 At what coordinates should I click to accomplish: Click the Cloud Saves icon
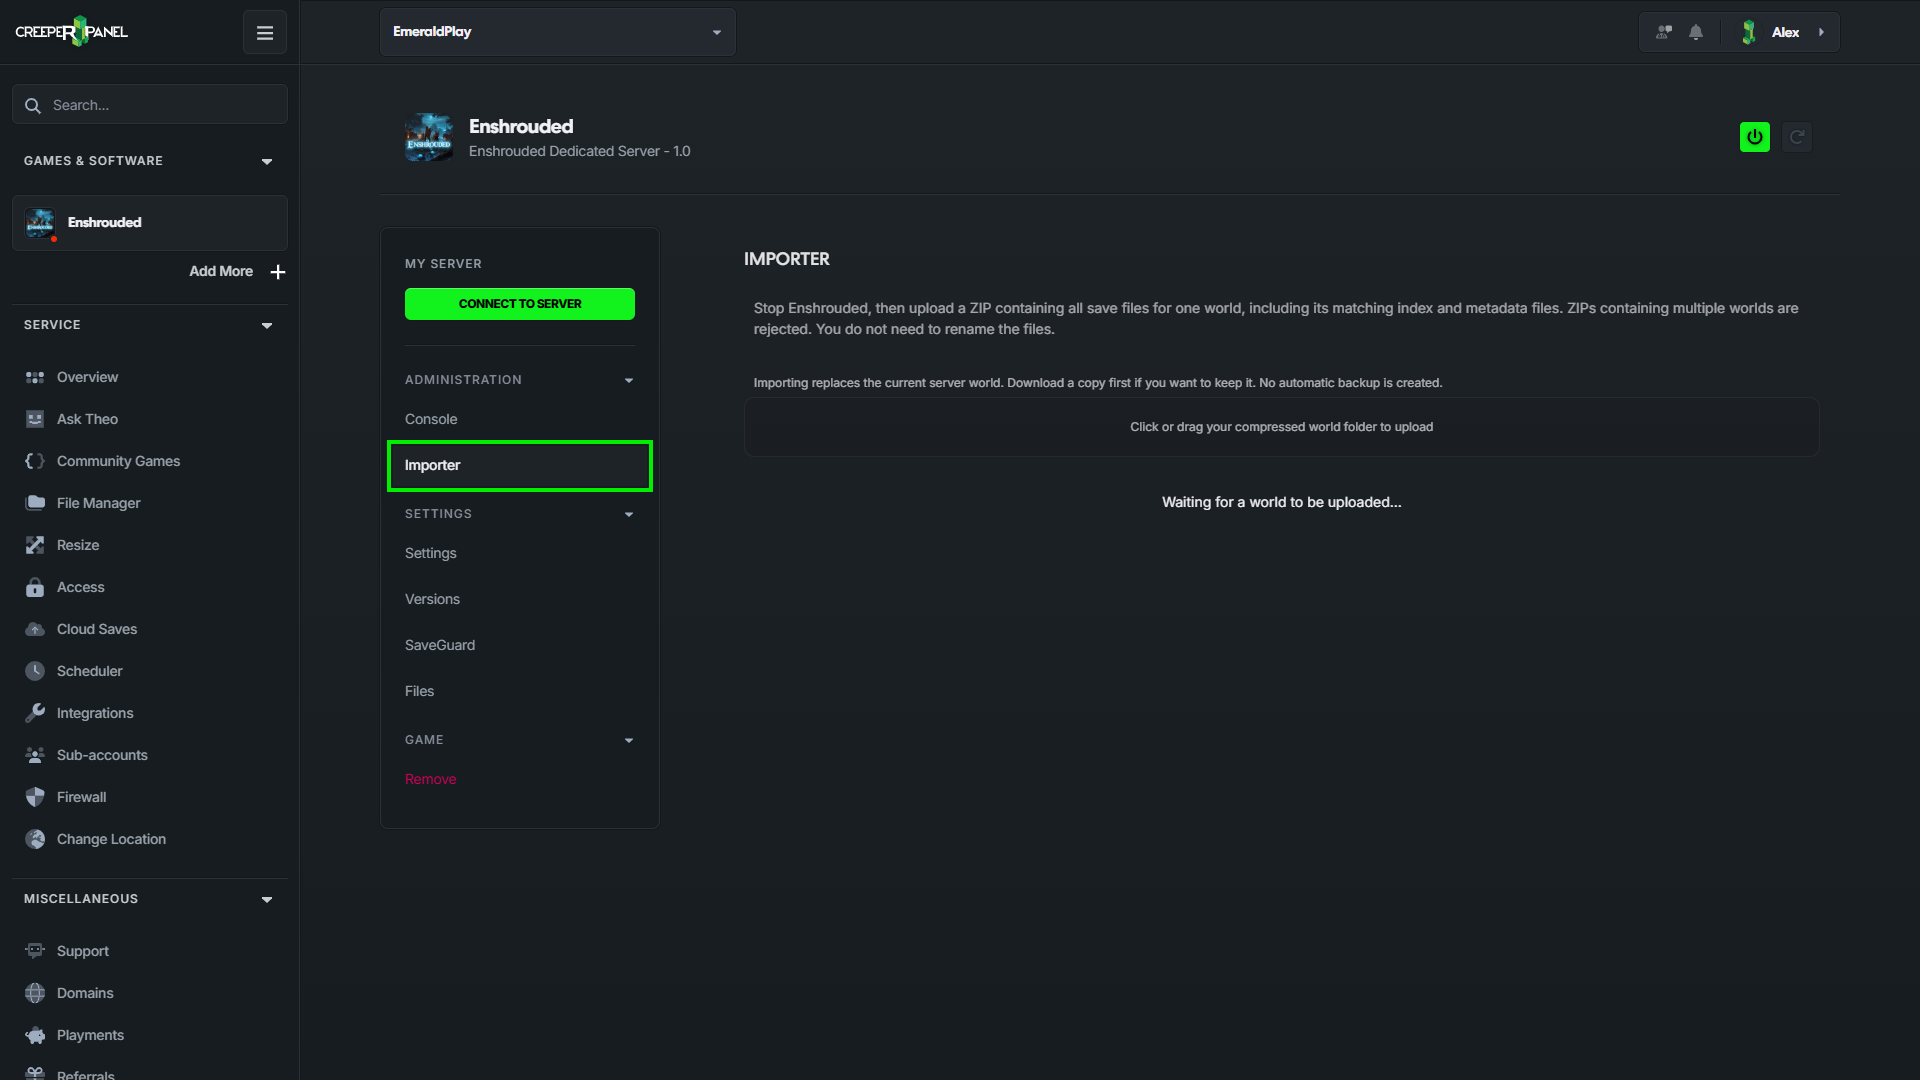(x=35, y=629)
